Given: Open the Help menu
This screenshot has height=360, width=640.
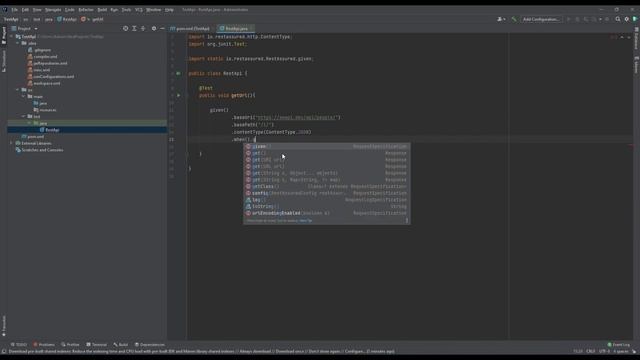Looking at the screenshot, I should [x=169, y=9].
